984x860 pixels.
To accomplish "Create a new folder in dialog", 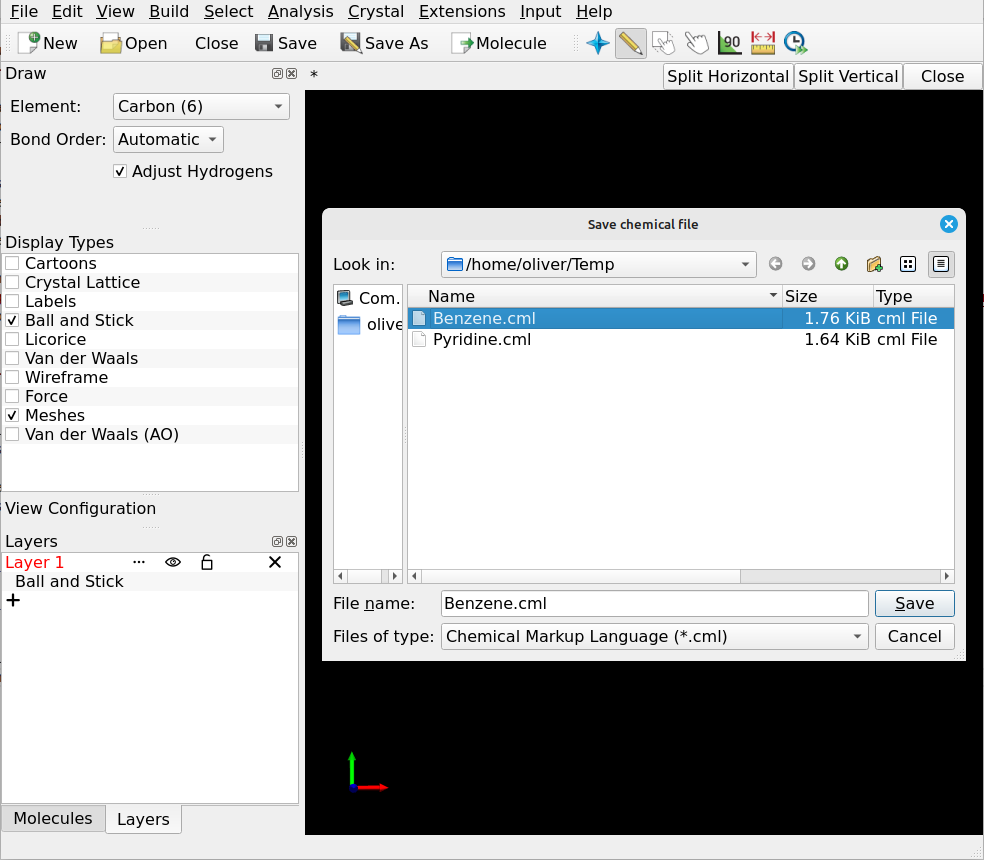I will [874, 264].
